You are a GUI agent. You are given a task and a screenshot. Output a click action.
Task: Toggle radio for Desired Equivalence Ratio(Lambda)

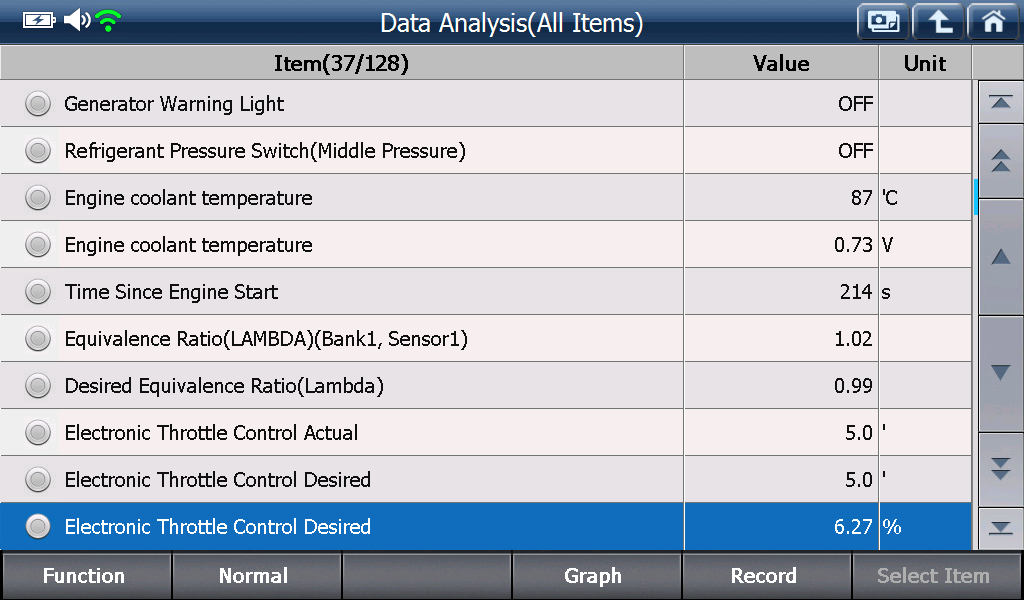tap(38, 386)
